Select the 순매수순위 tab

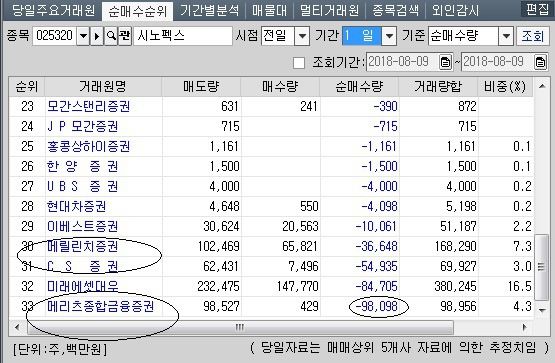[138, 11]
